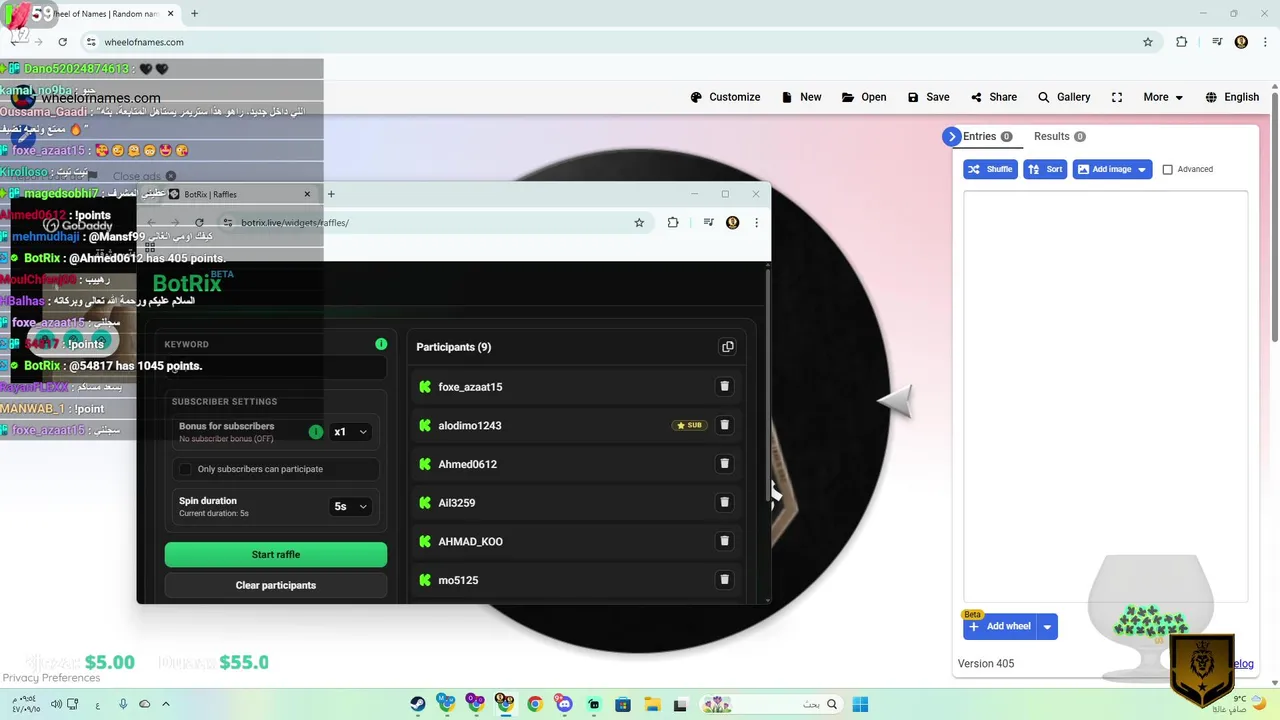
Task: Open Steam from the taskbar
Action: 418,704
